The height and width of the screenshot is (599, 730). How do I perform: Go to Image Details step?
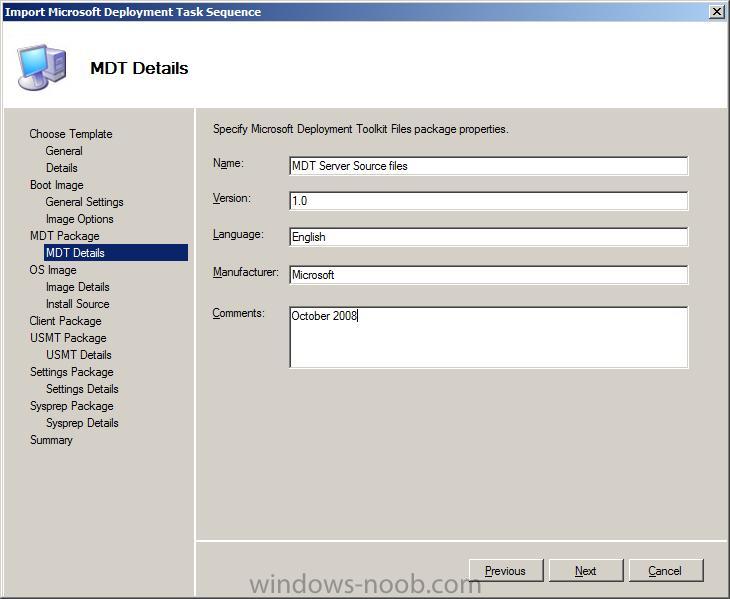tap(77, 287)
